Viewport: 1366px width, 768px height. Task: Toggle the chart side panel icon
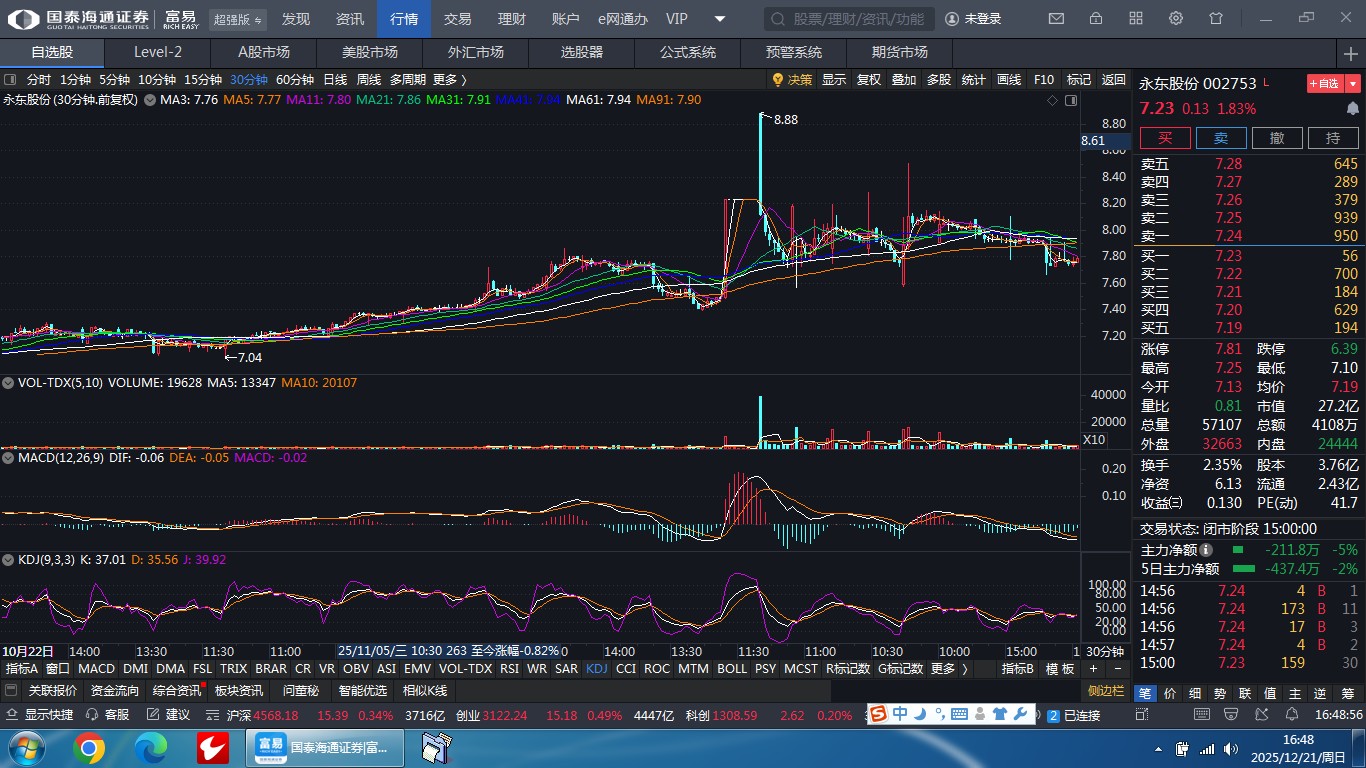click(1071, 100)
